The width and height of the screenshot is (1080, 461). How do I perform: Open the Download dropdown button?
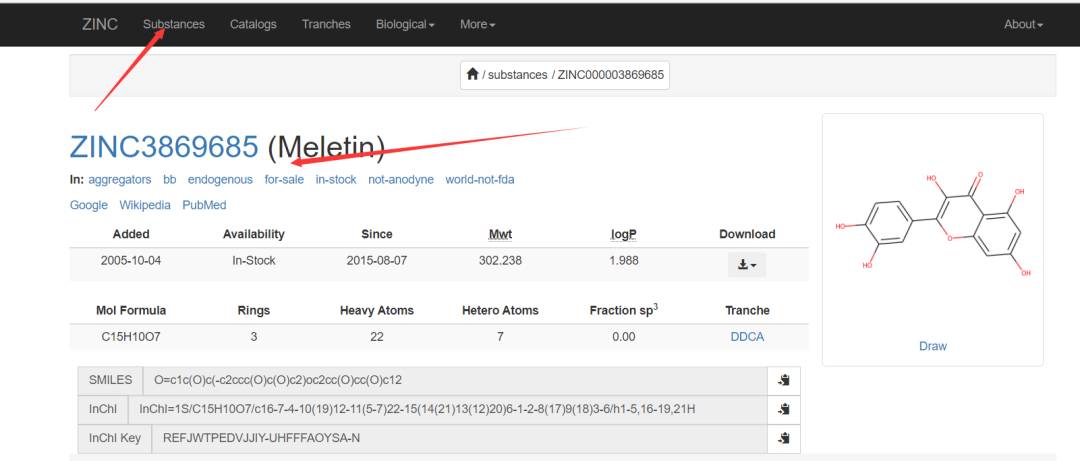click(747, 265)
